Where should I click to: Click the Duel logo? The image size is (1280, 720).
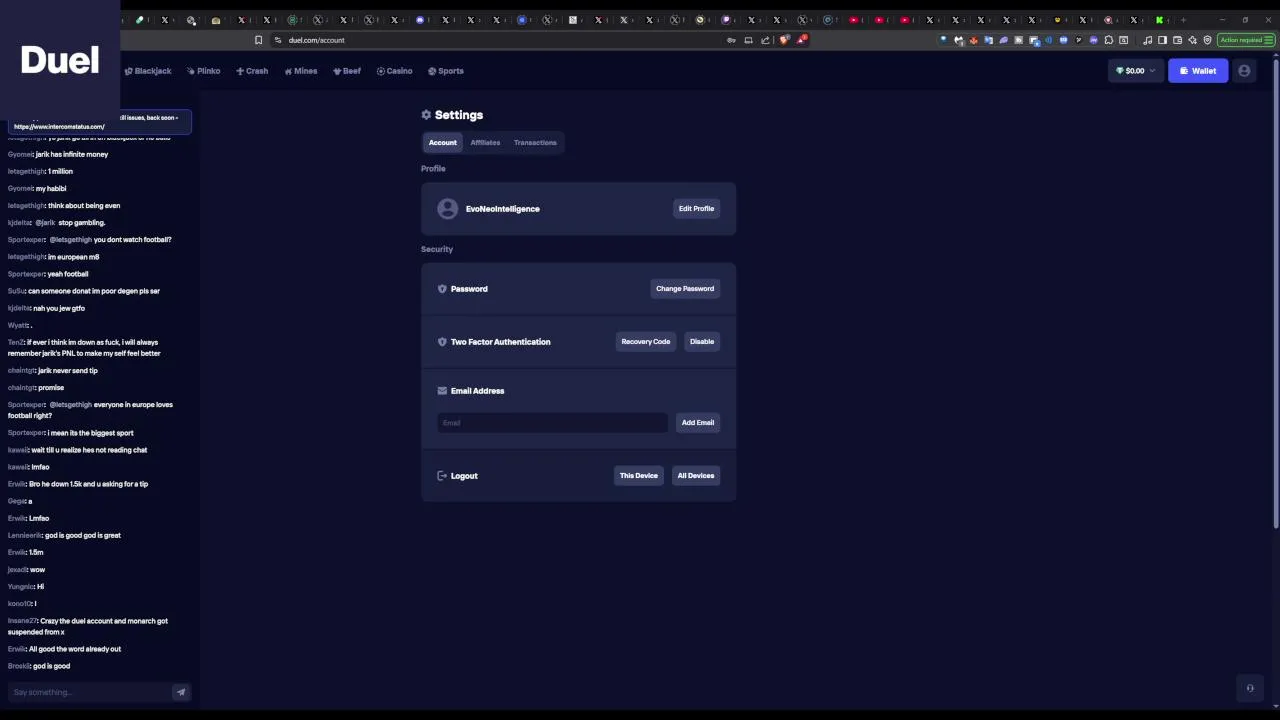tap(60, 60)
